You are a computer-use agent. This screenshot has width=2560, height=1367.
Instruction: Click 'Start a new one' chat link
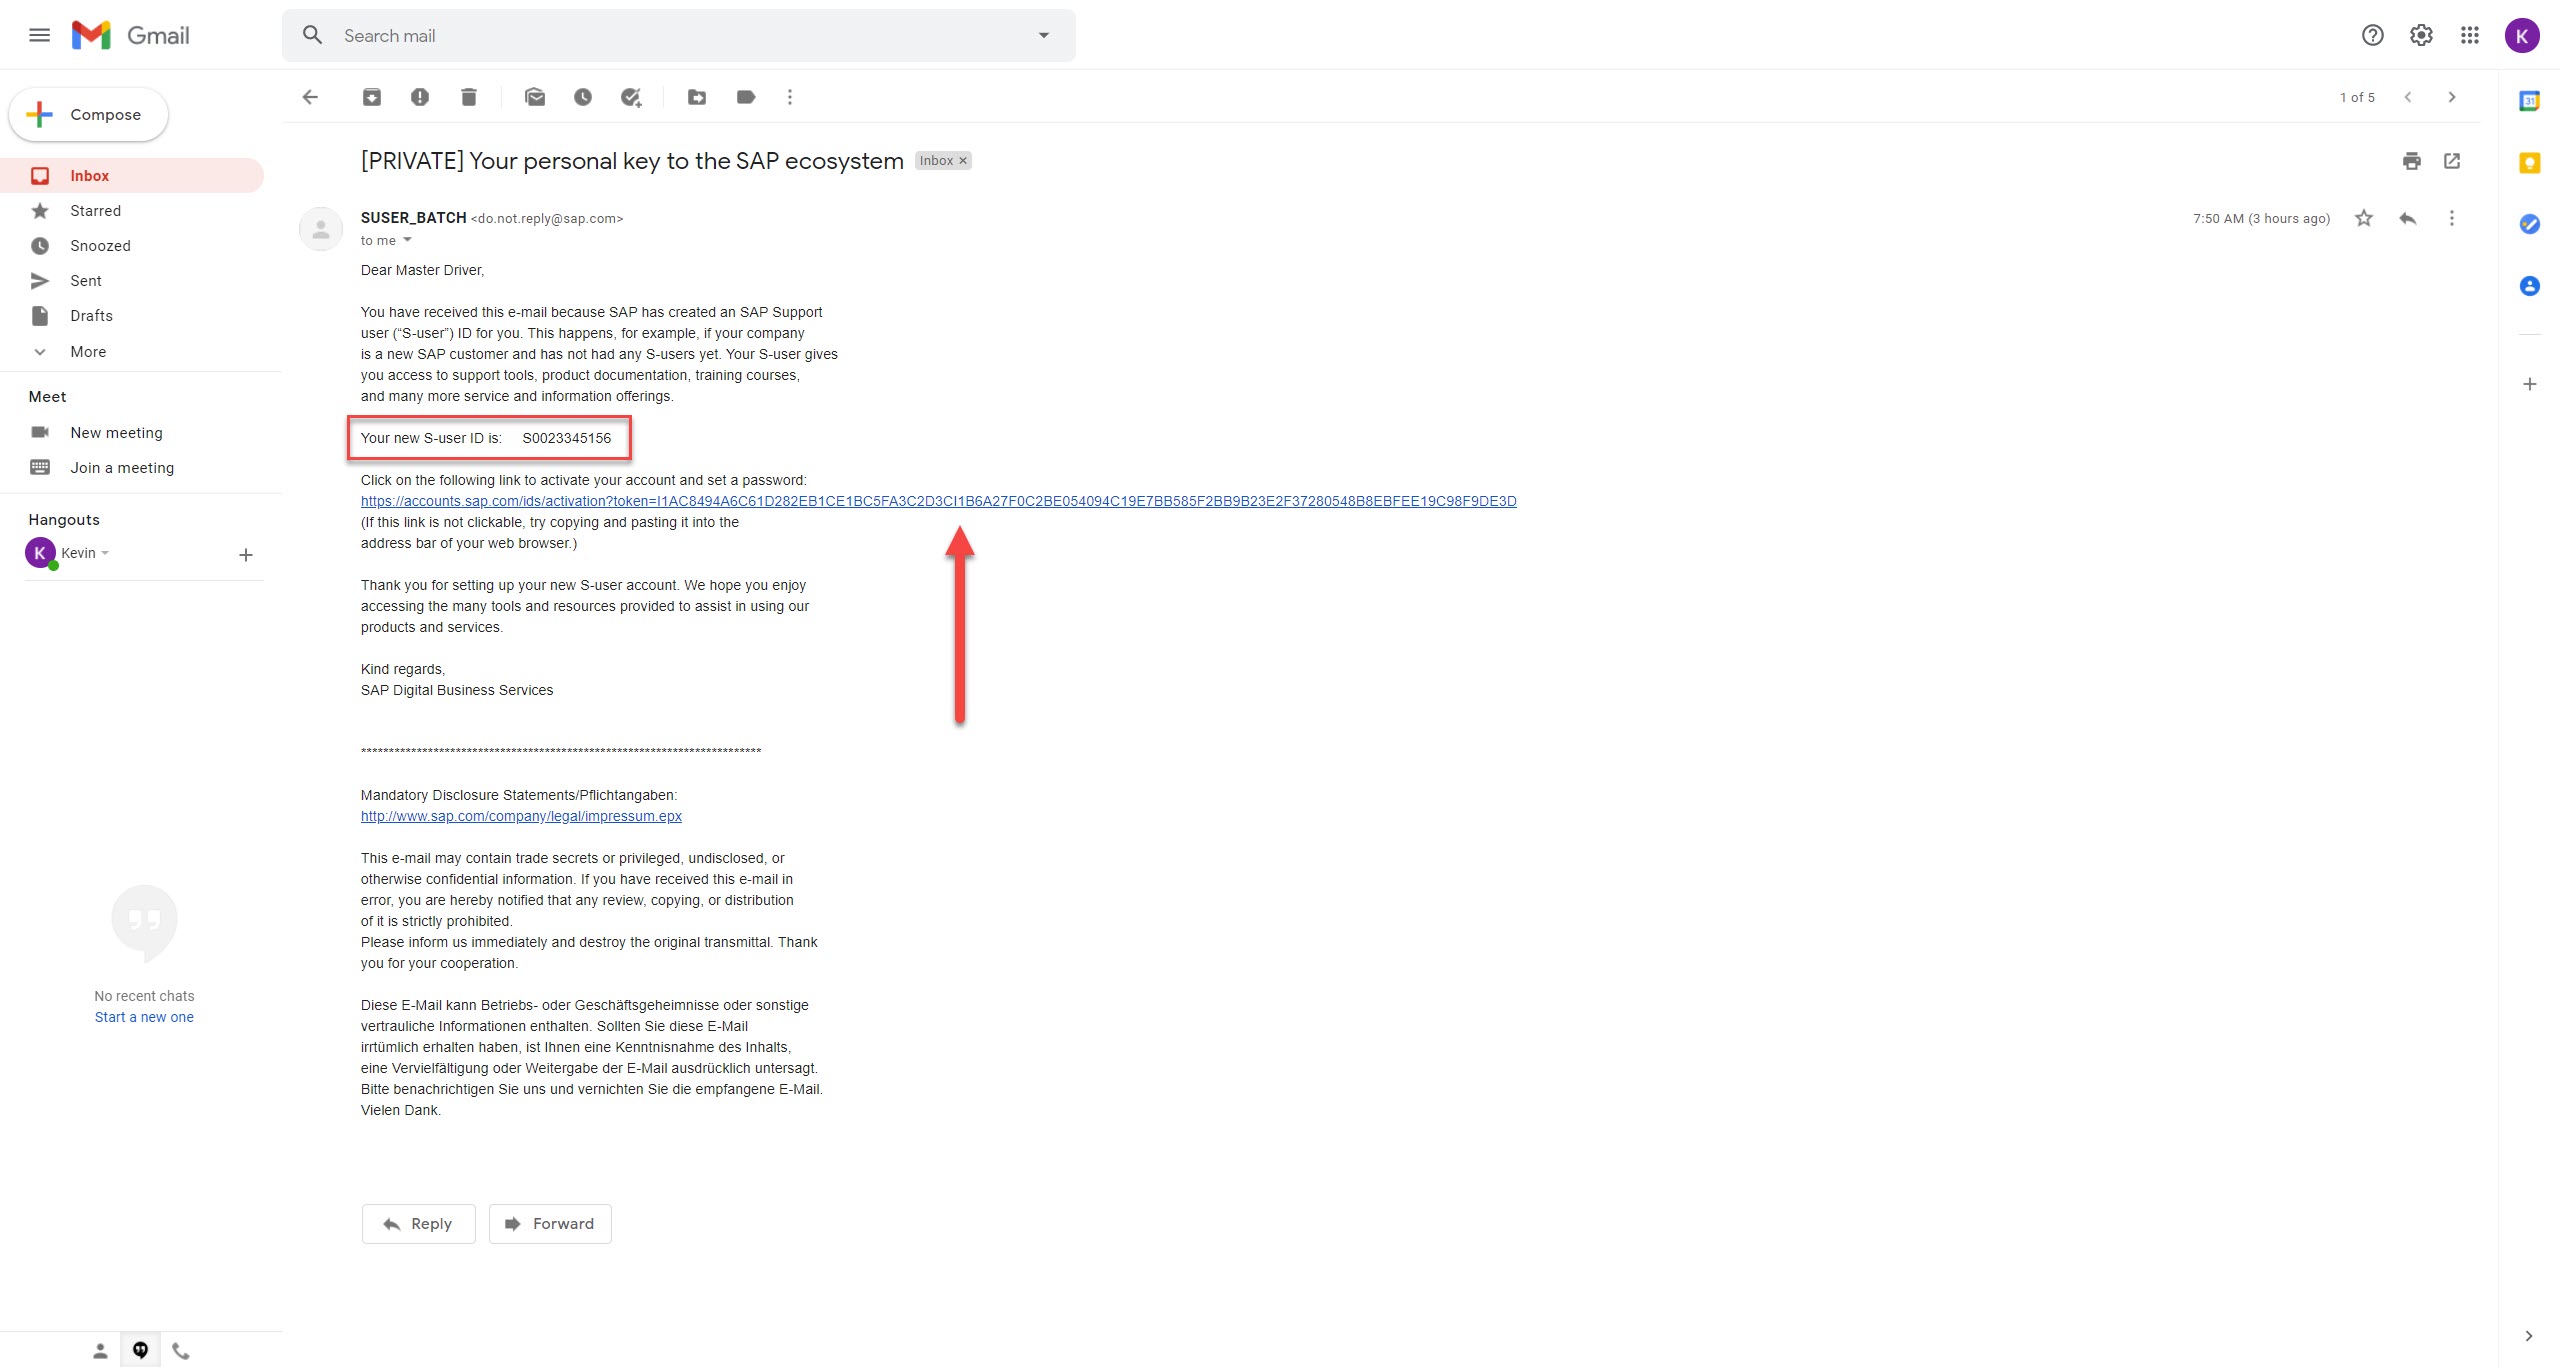click(x=144, y=1017)
